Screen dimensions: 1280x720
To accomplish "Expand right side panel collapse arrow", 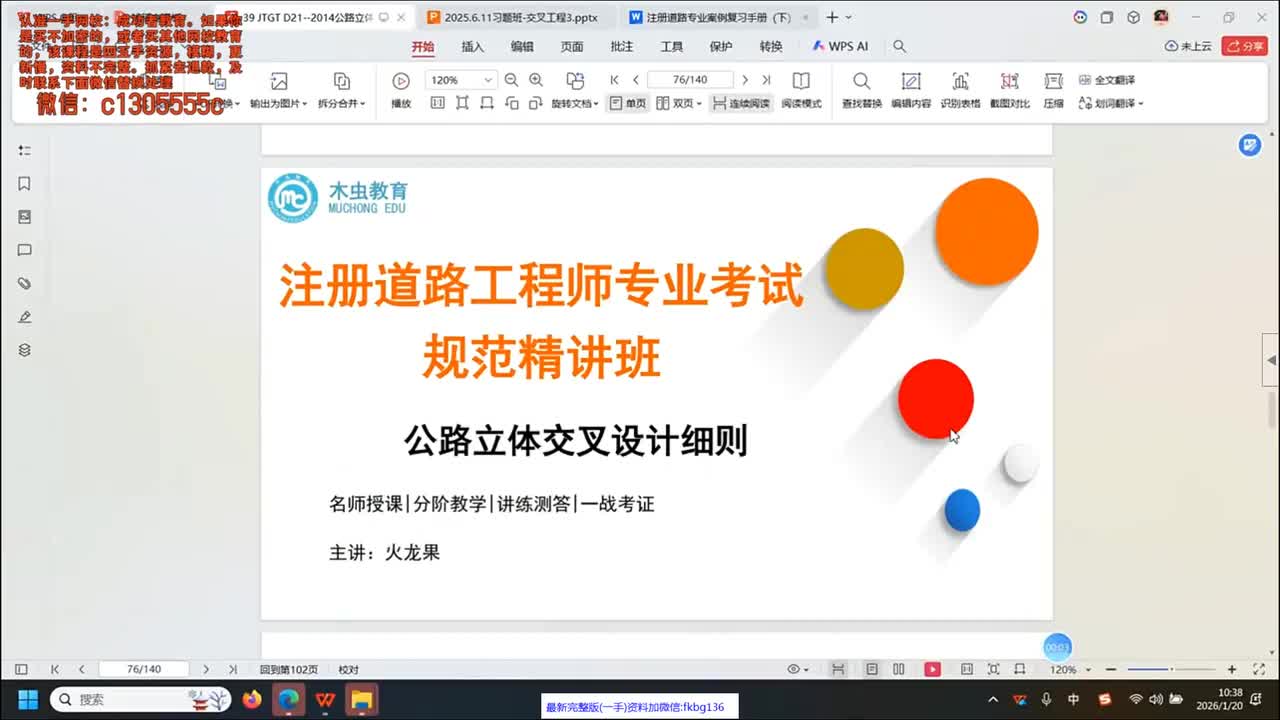I will [1271, 360].
